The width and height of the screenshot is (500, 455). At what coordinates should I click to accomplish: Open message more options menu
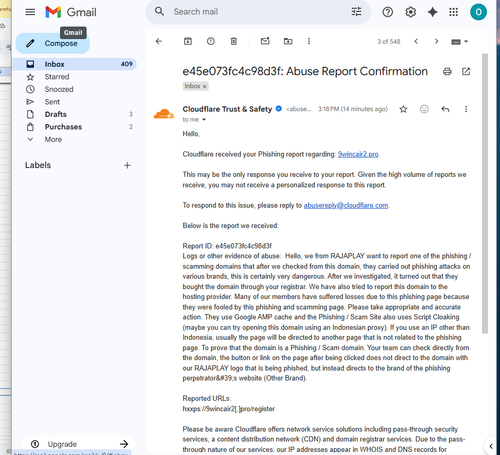[x=466, y=109]
